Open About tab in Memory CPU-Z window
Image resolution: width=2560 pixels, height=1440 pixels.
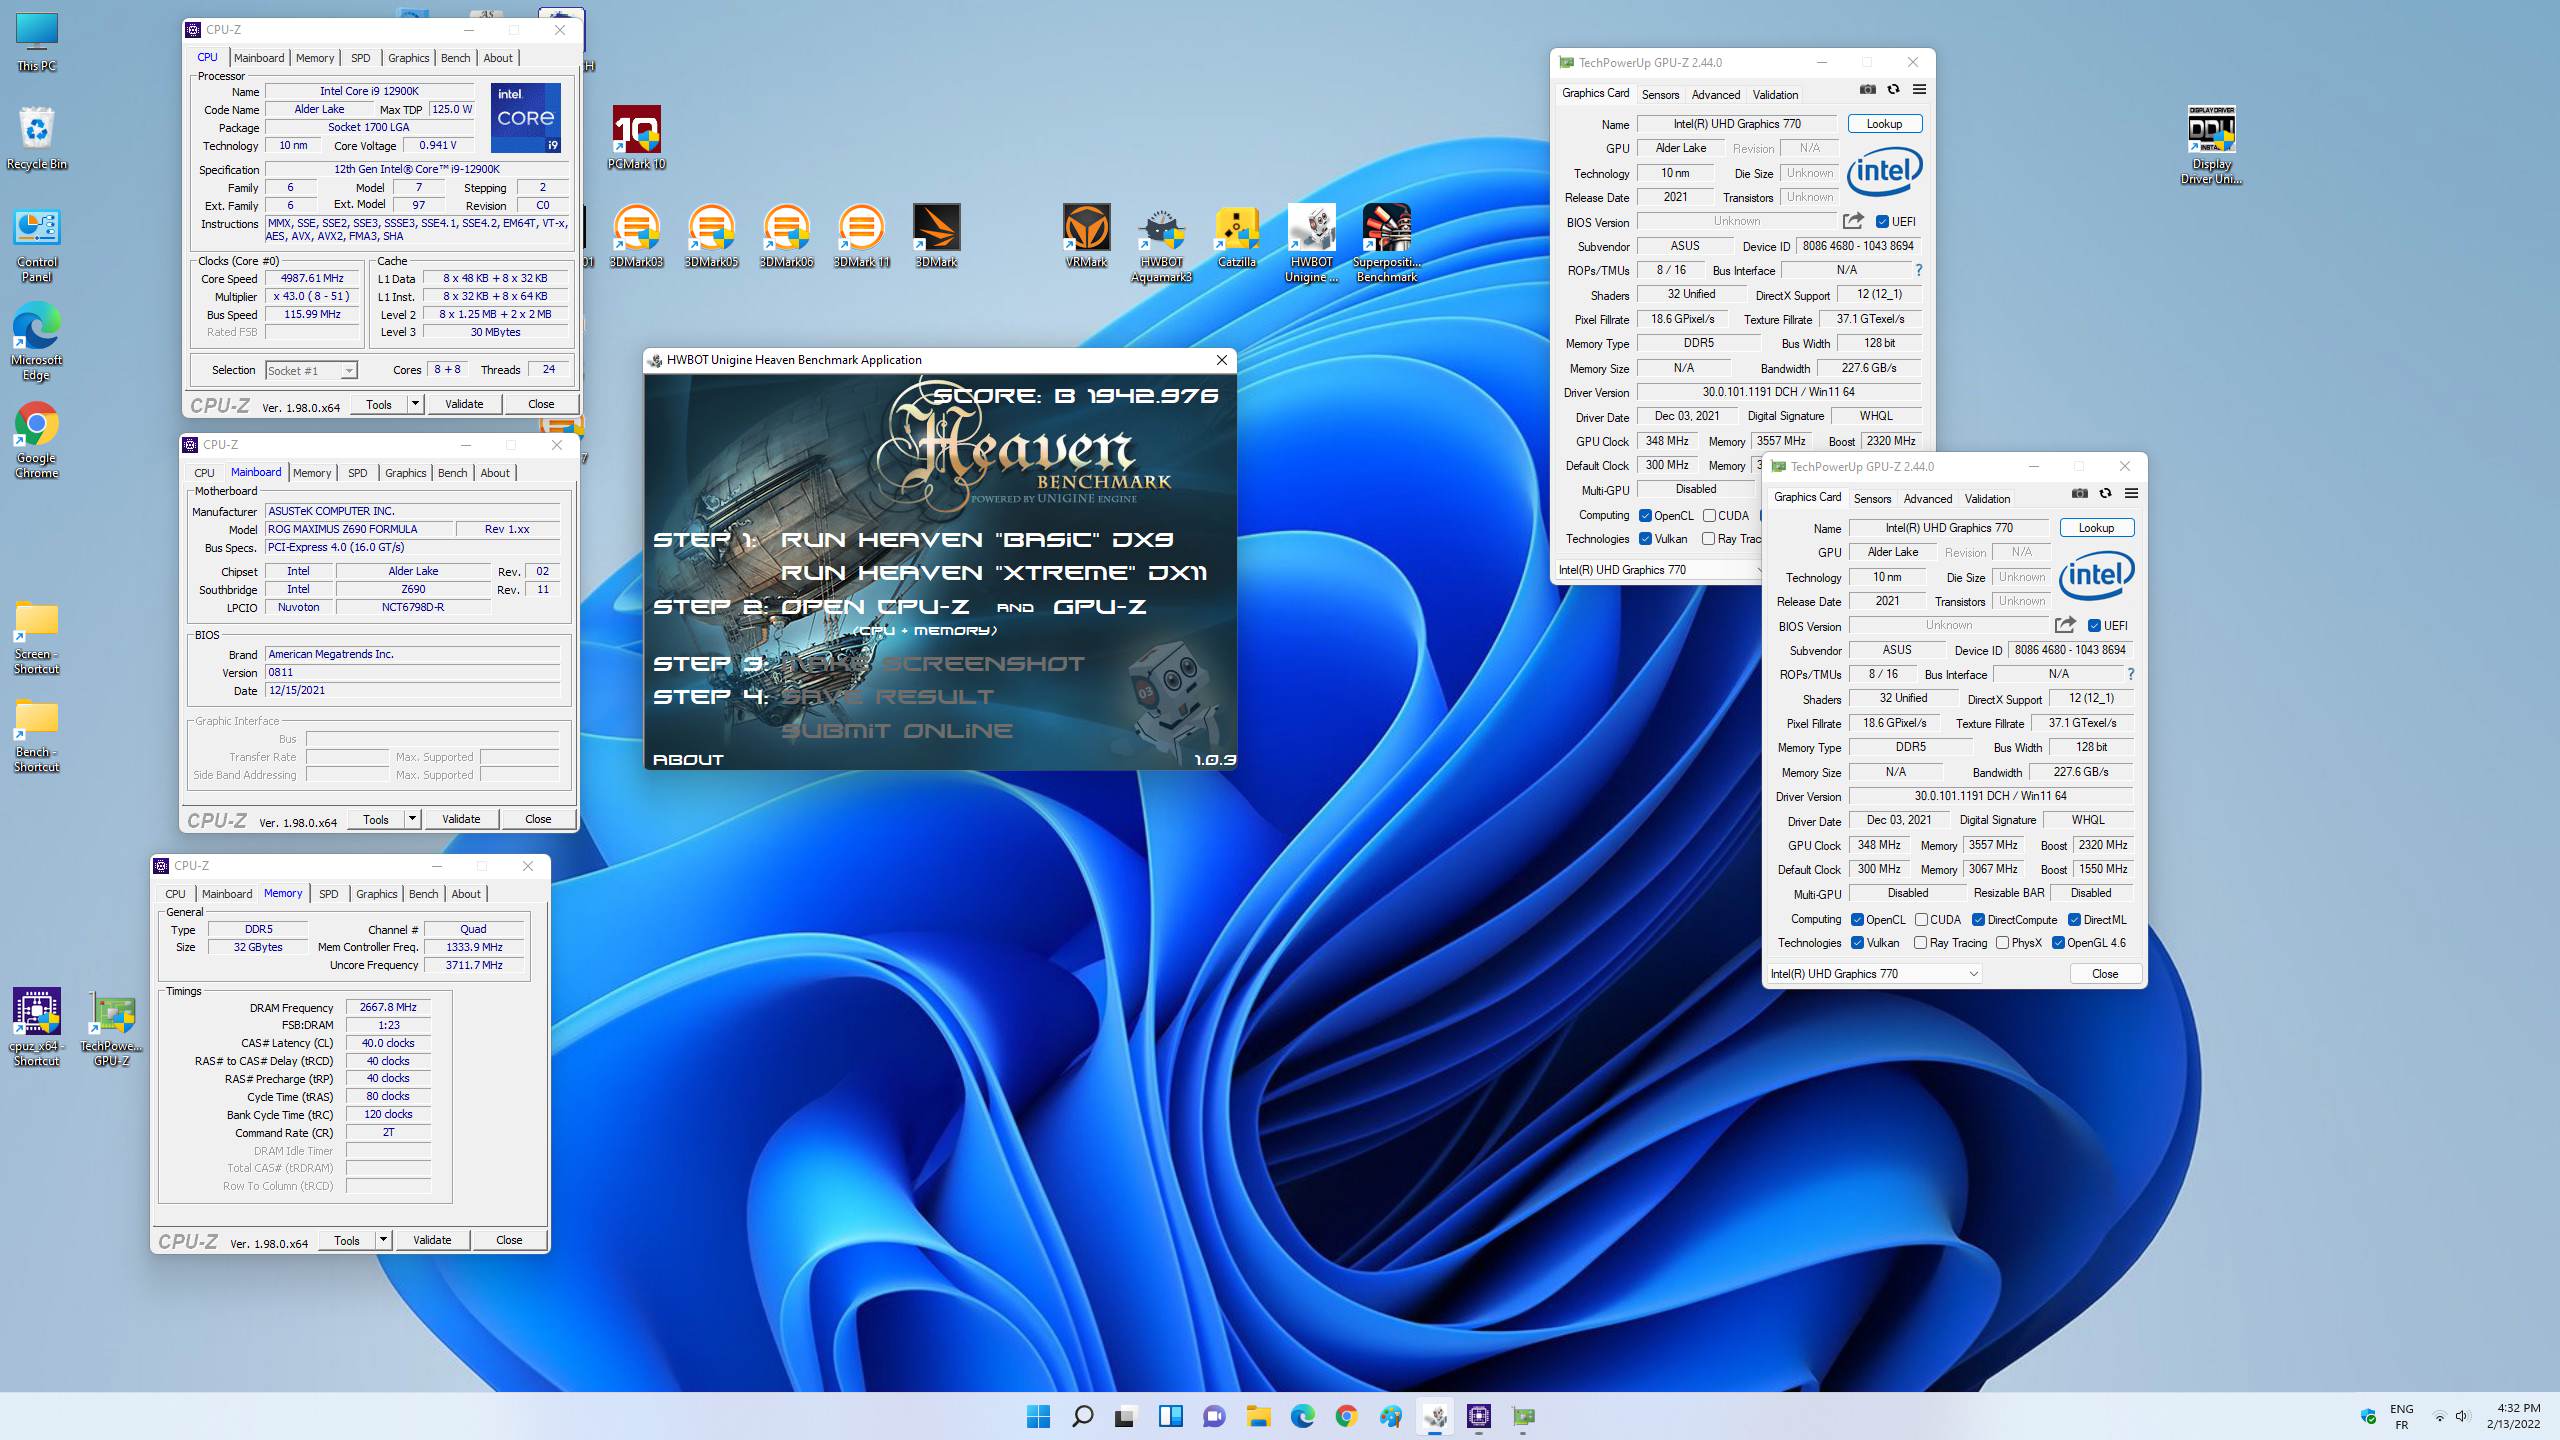[466, 894]
